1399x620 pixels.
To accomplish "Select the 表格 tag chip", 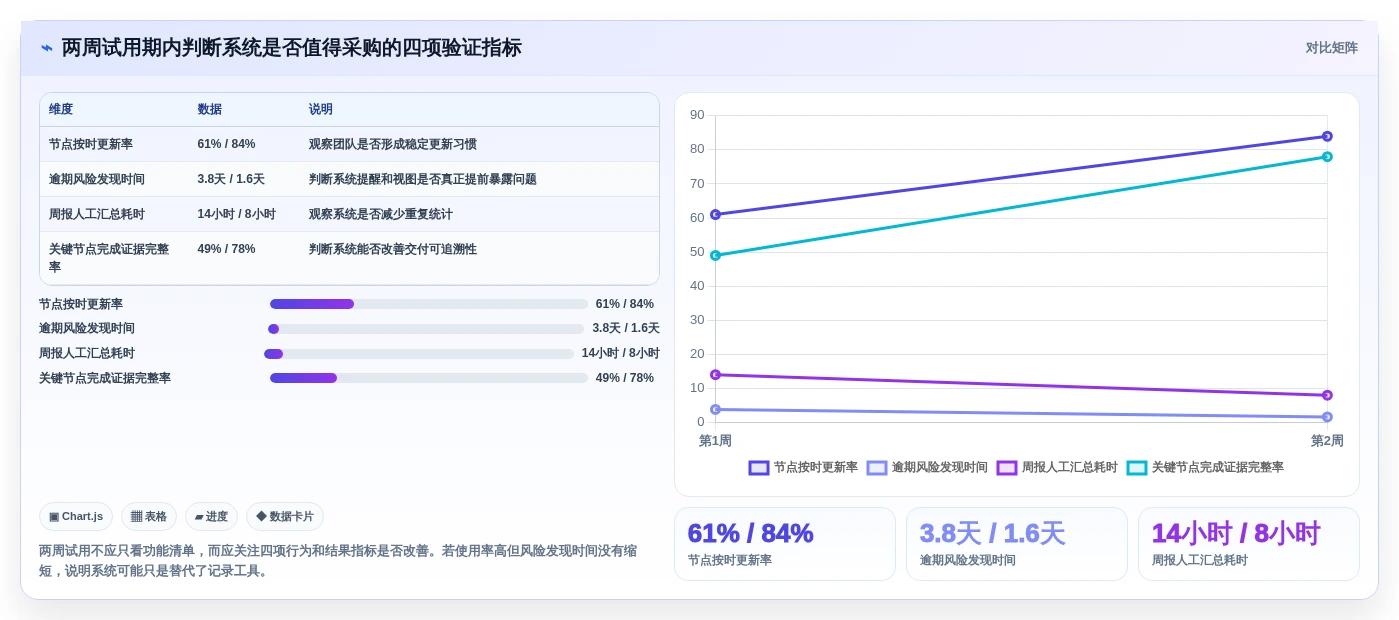I will pyautogui.click(x=149, y=516).
